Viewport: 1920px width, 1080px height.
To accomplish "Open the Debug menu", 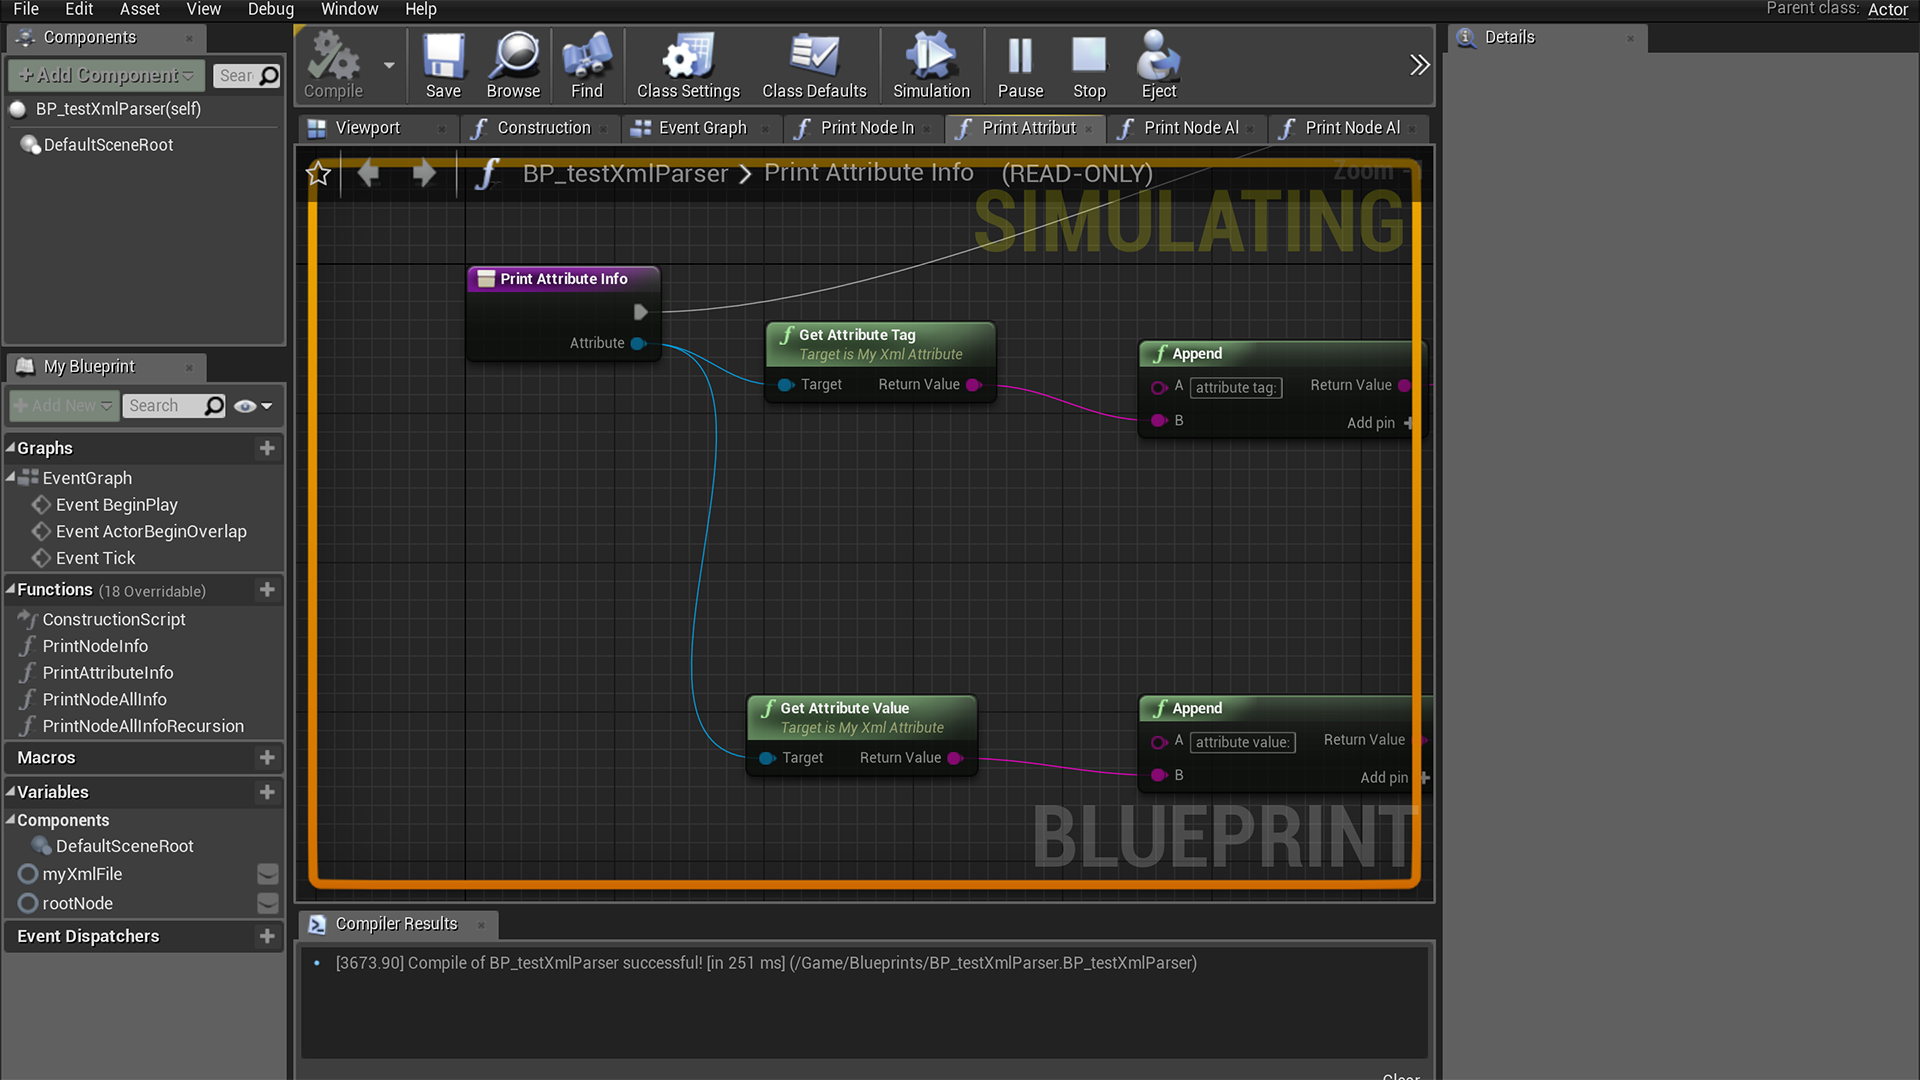I will pyautogui.click(x=270, y=9).
